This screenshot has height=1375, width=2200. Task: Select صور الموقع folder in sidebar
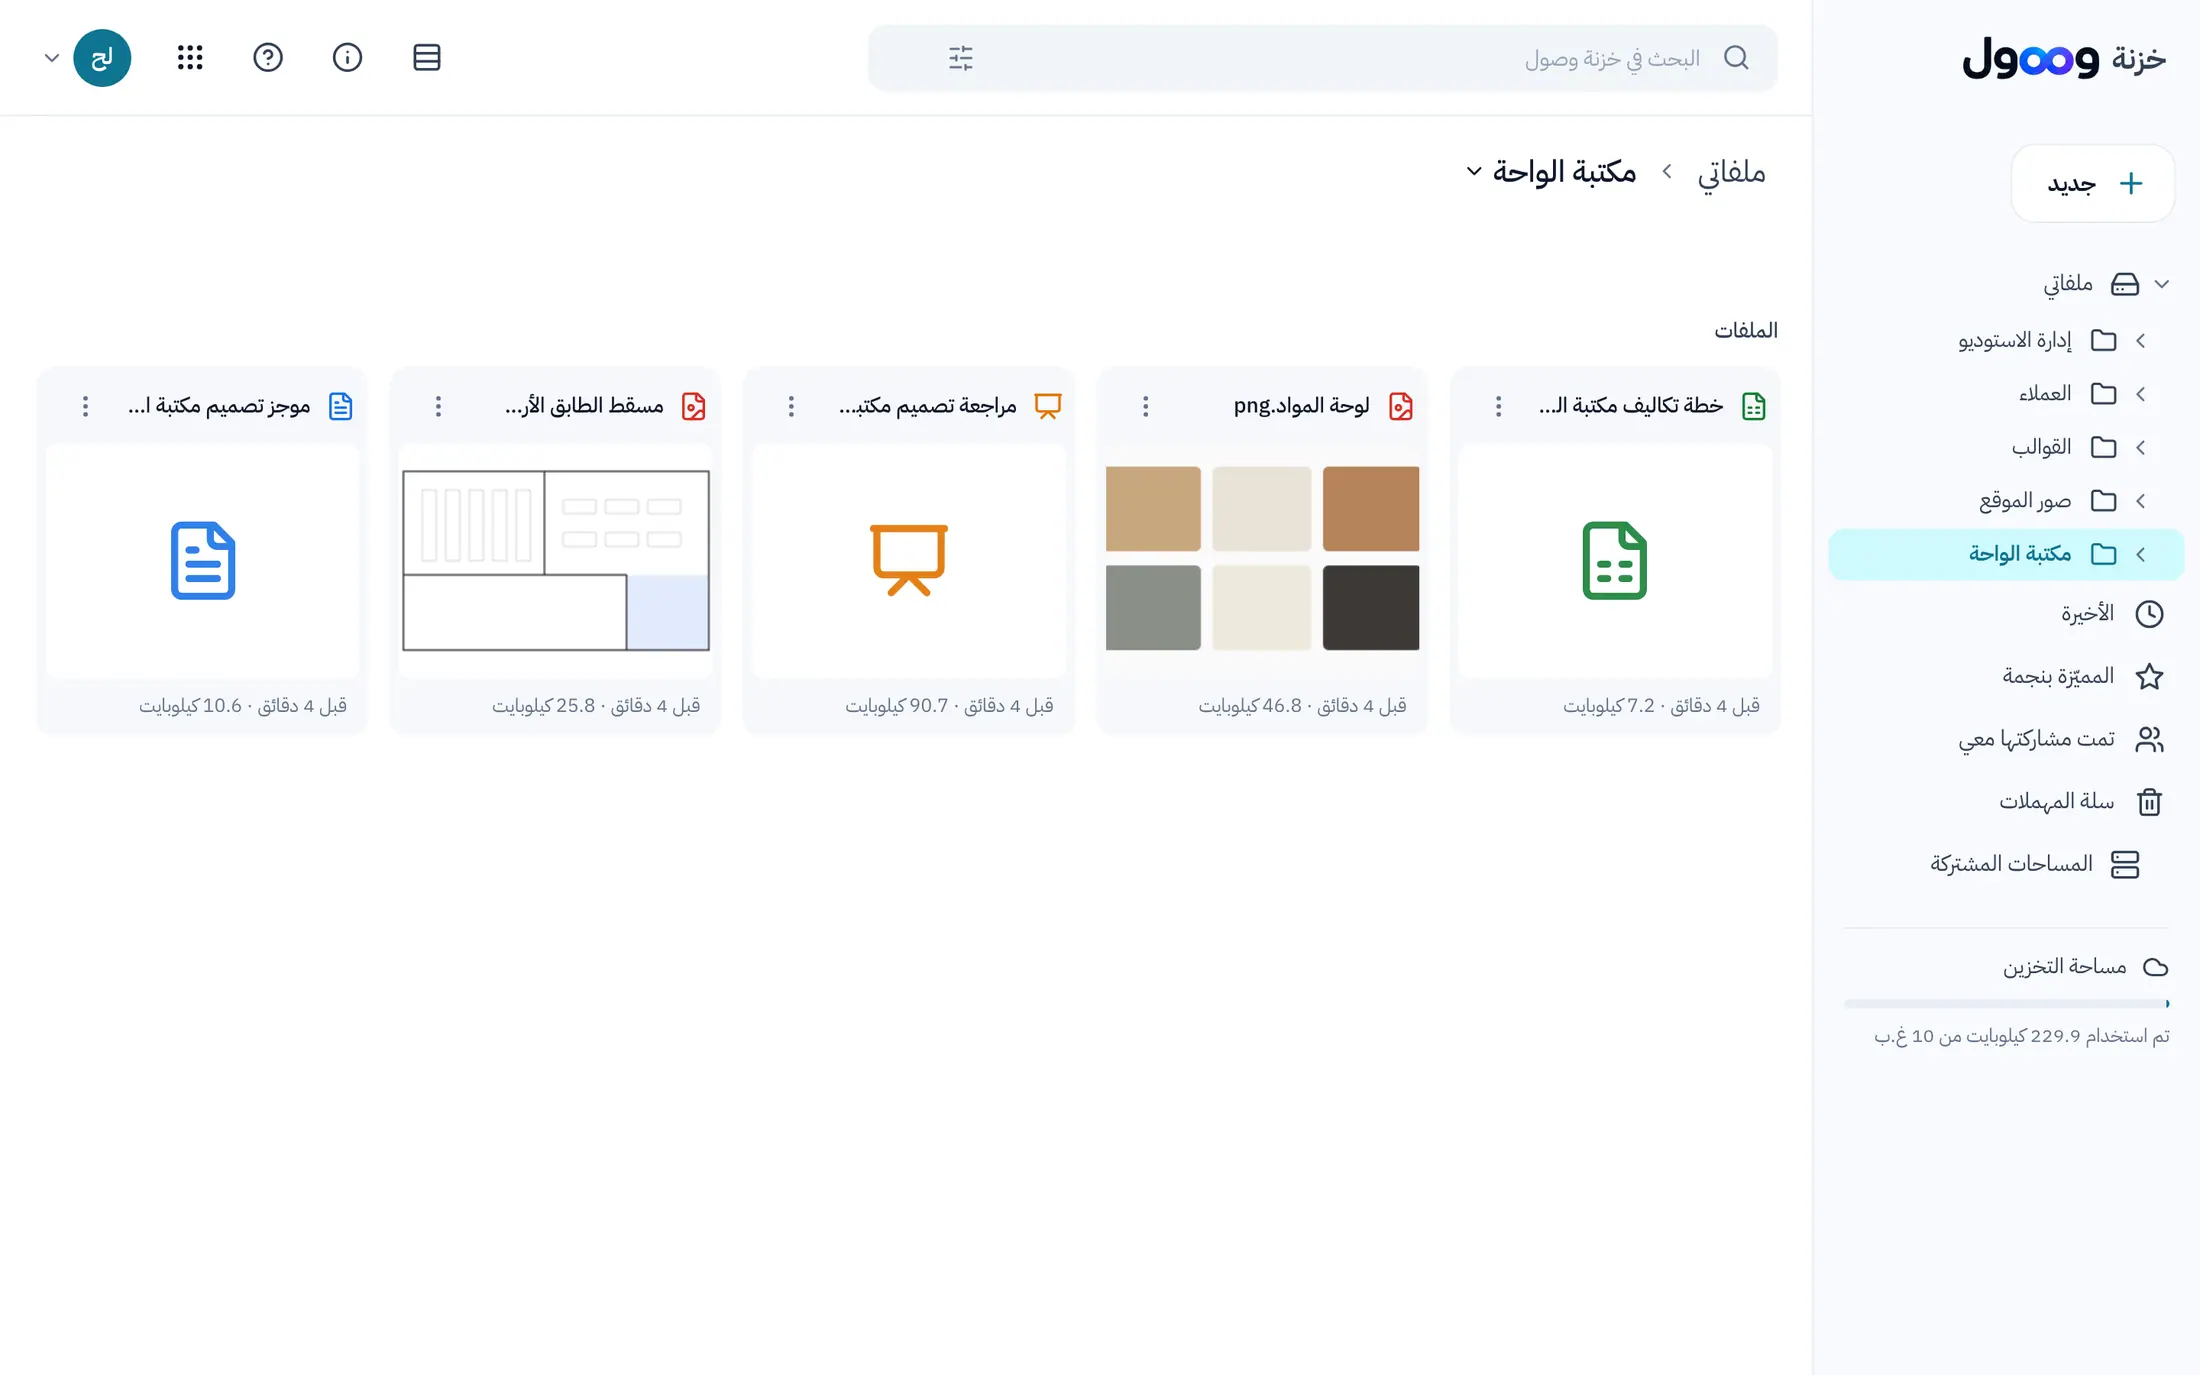click(2006, 501)
